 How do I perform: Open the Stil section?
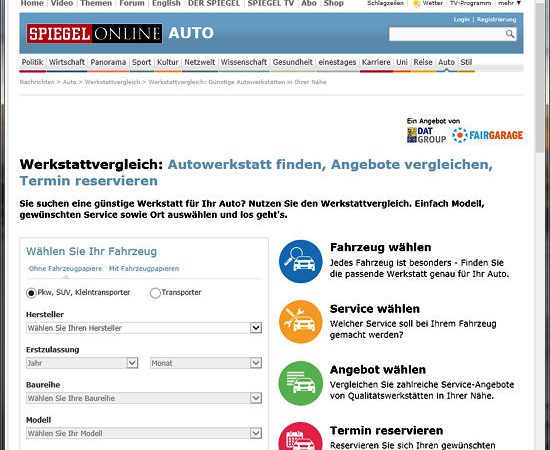point(466,62)
